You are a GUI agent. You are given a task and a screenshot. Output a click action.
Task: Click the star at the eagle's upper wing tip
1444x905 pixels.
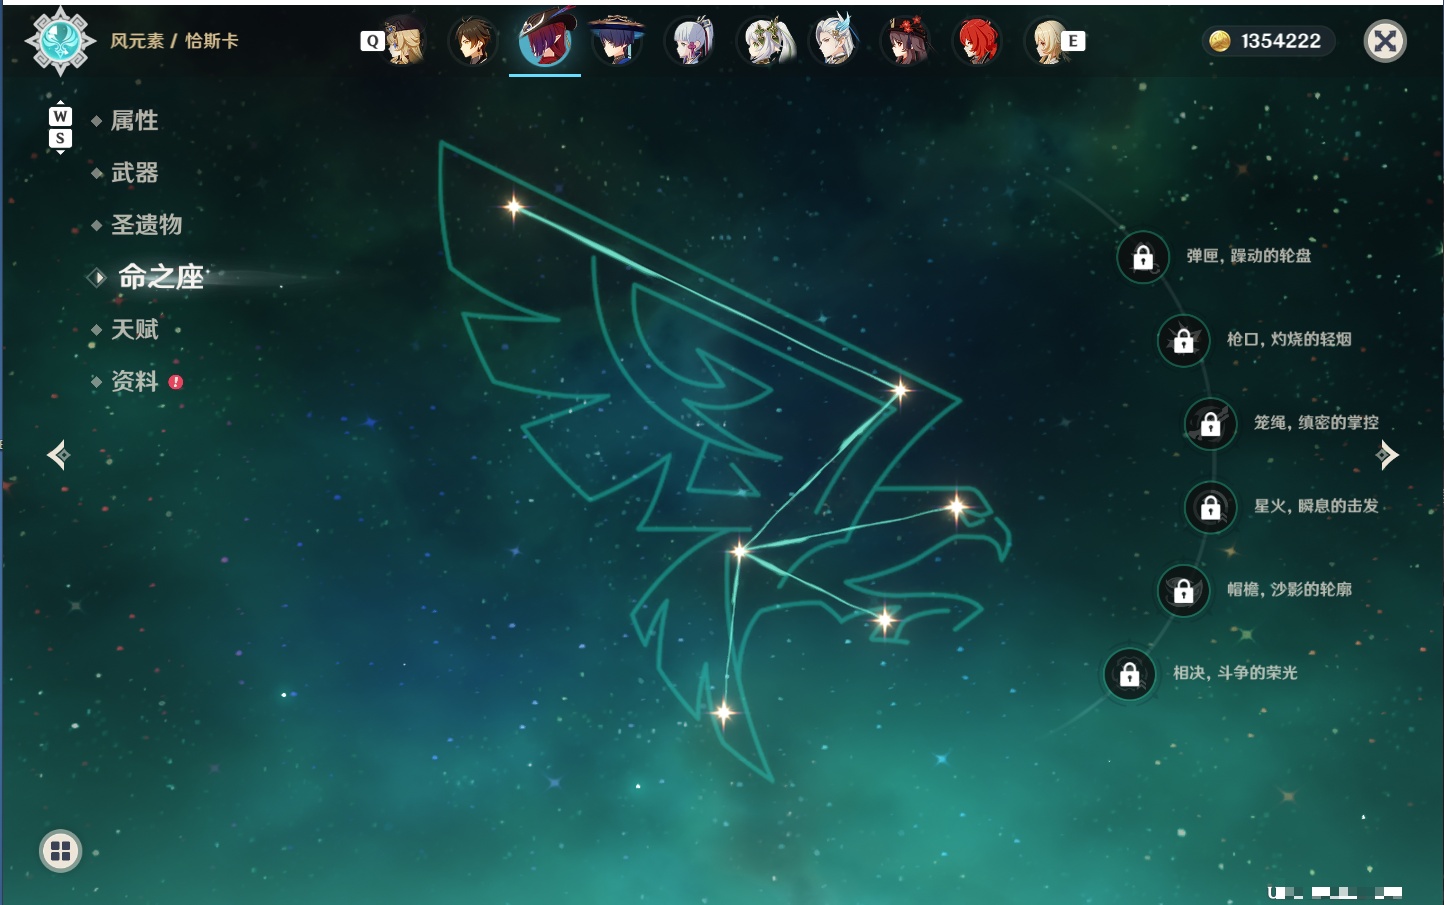click(514, 207)
